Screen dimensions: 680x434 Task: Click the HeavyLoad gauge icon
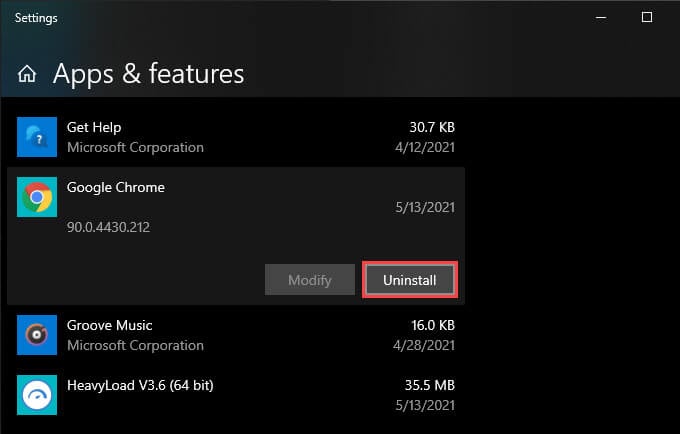pos(37,394)
